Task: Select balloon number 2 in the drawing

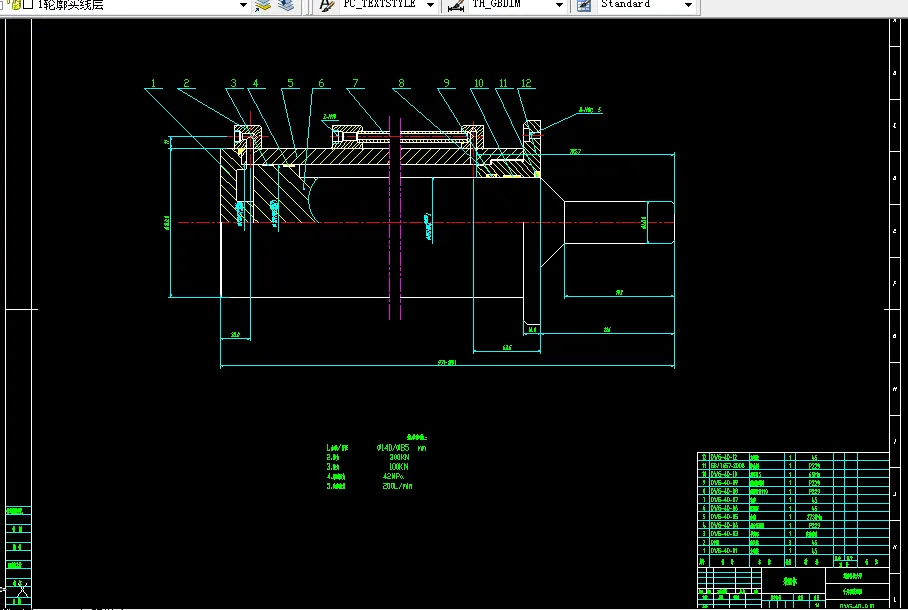Action: coord(186,83)
